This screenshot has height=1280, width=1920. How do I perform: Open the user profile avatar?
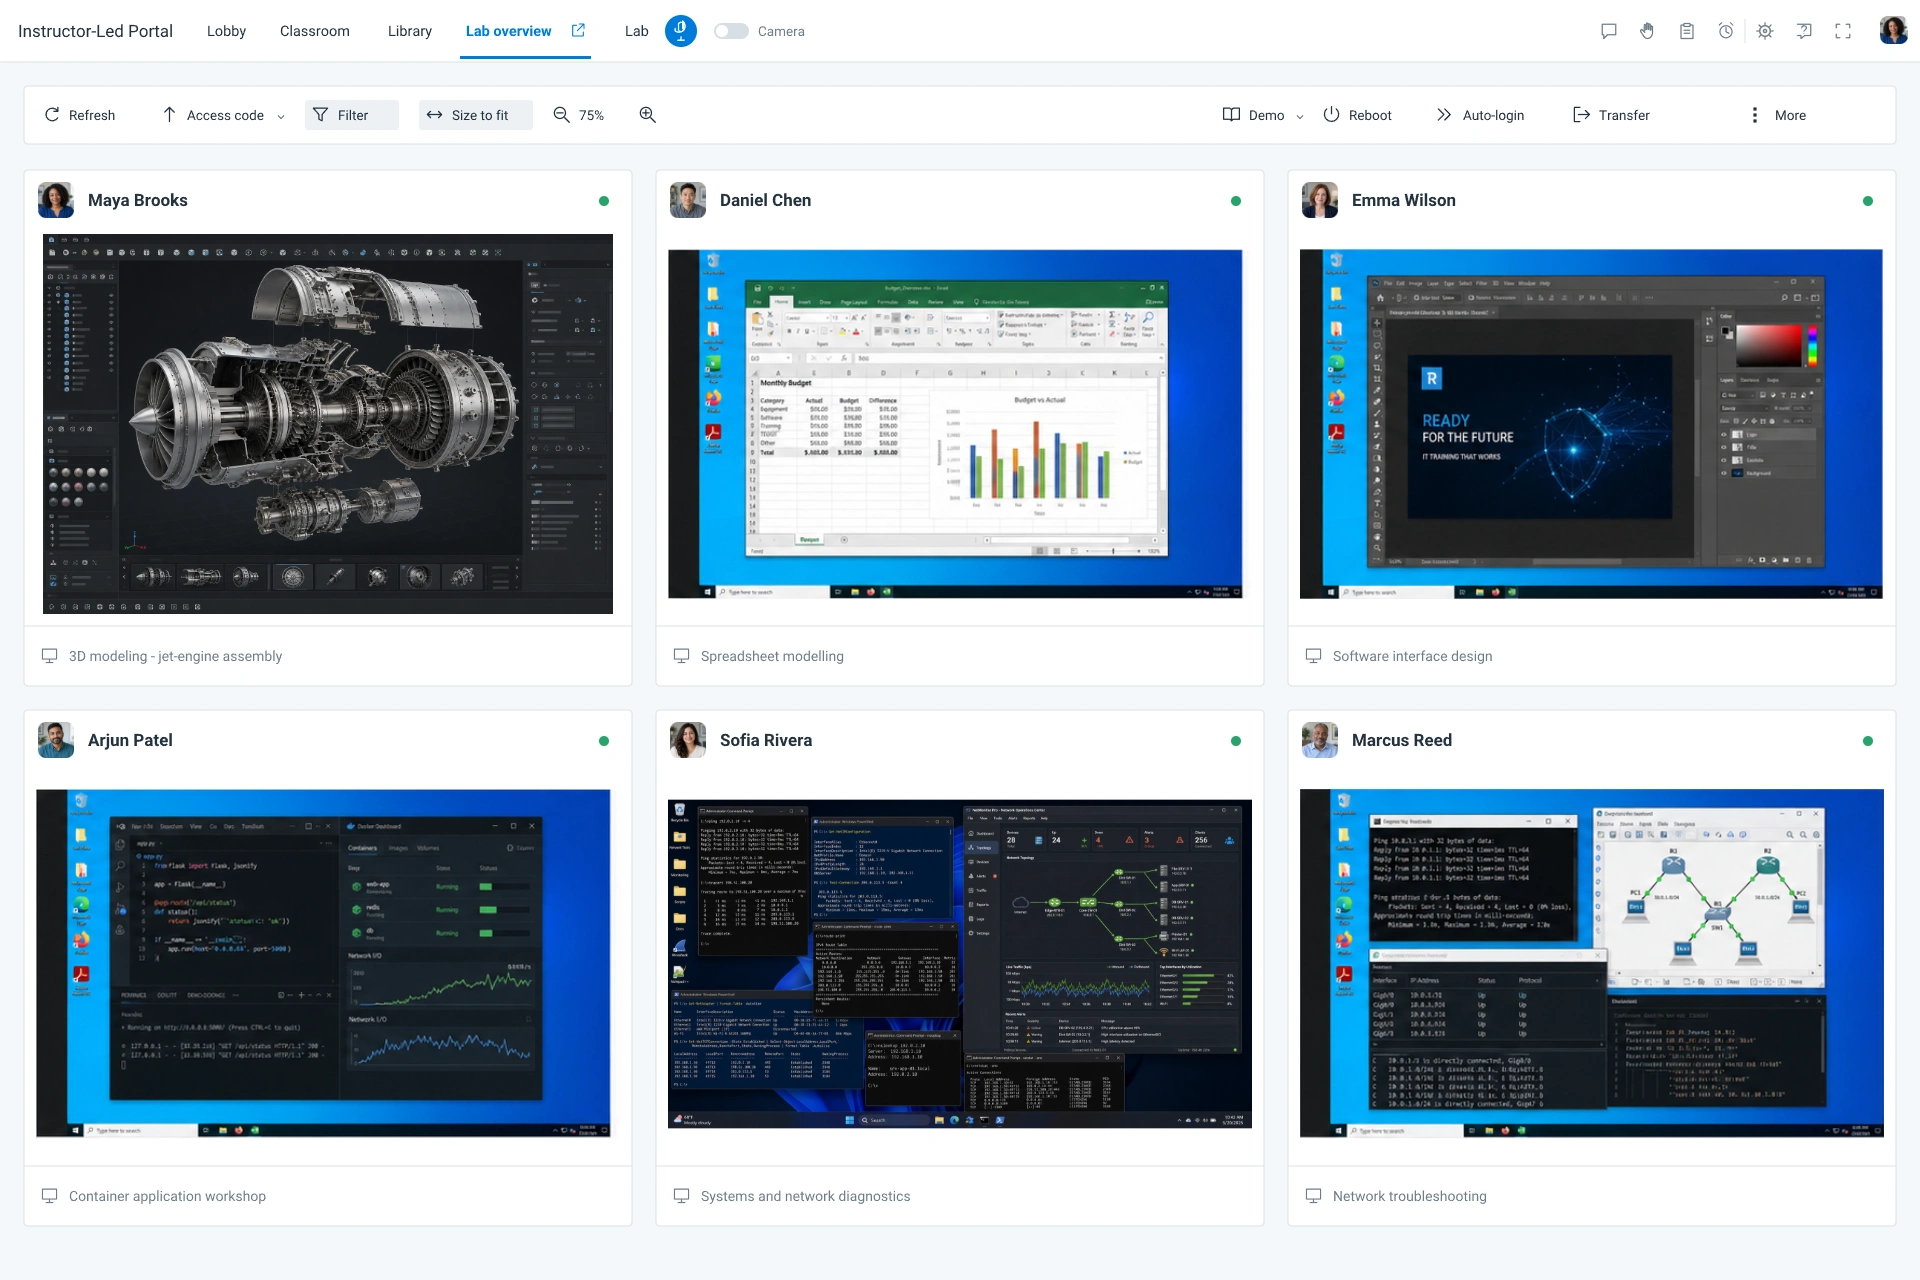[1893, 31]
